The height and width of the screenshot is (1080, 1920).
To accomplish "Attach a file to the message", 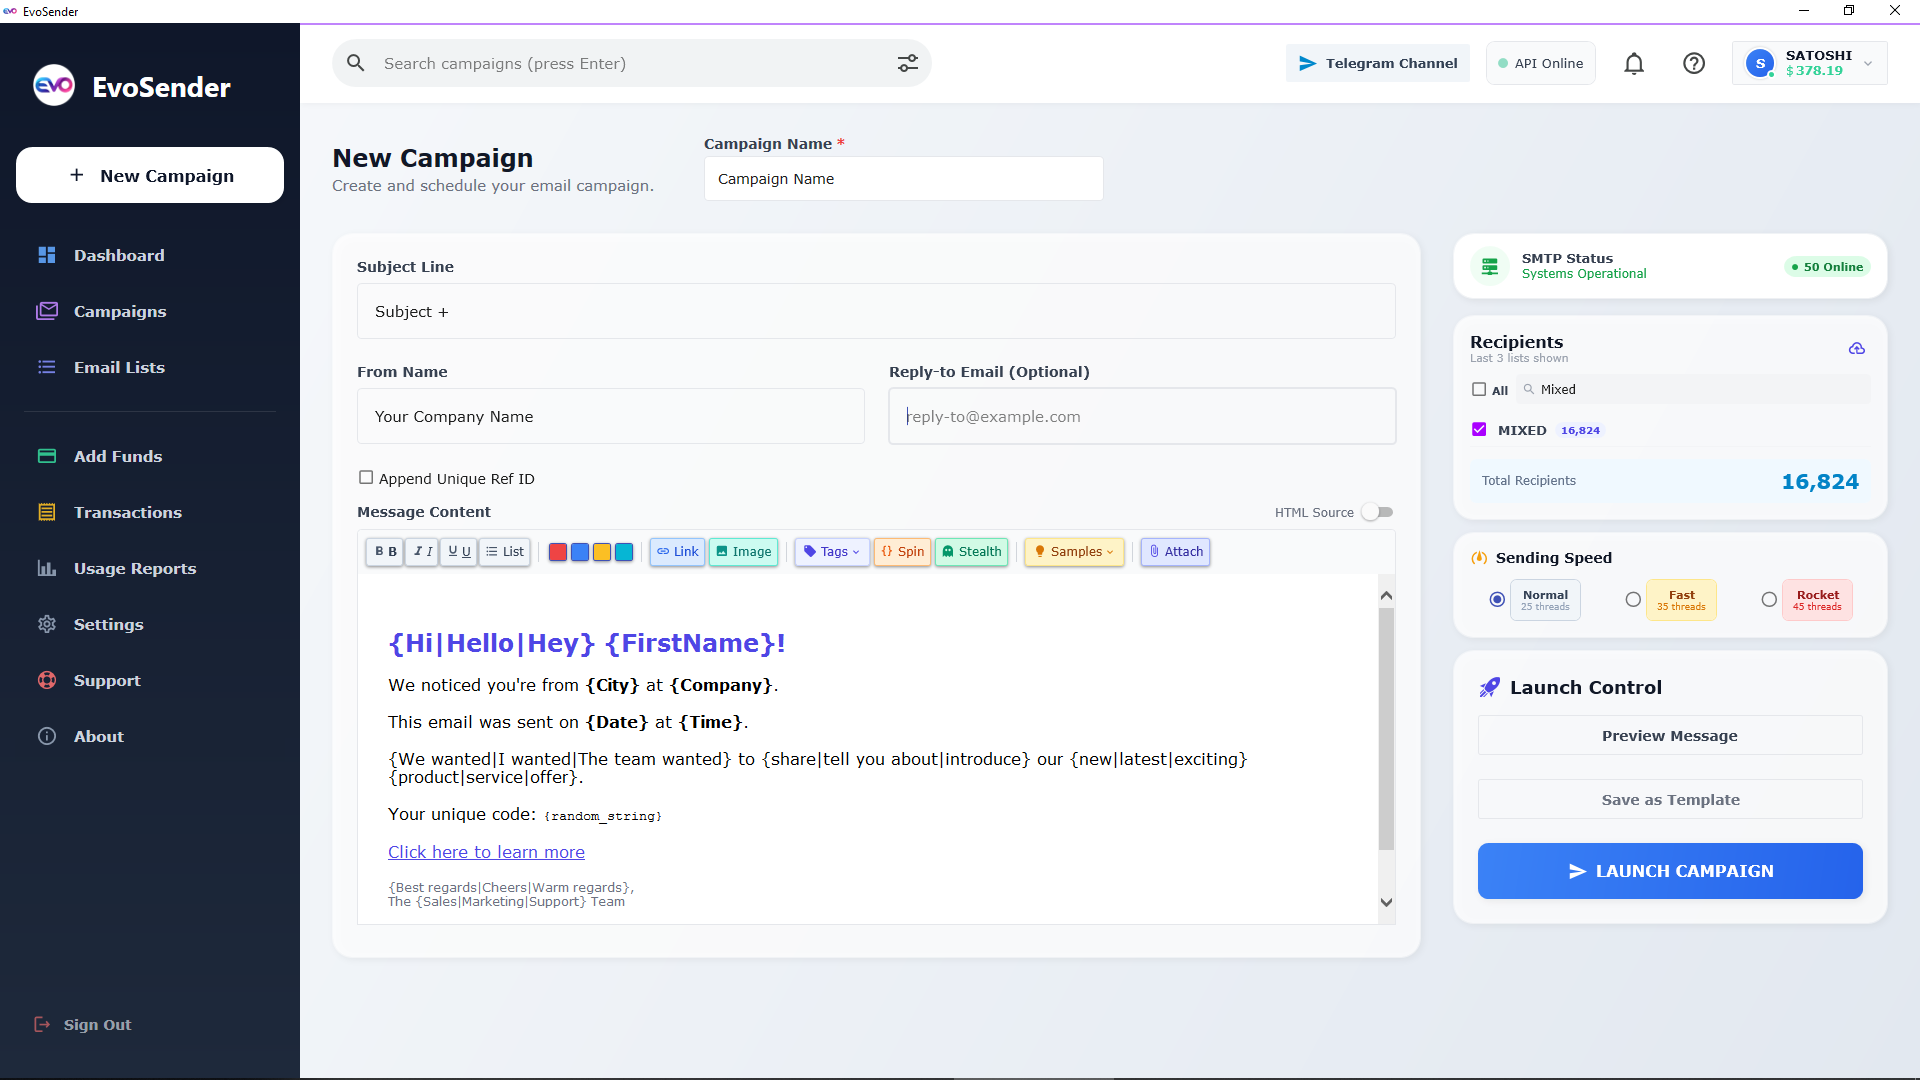I will (1174, 551).
